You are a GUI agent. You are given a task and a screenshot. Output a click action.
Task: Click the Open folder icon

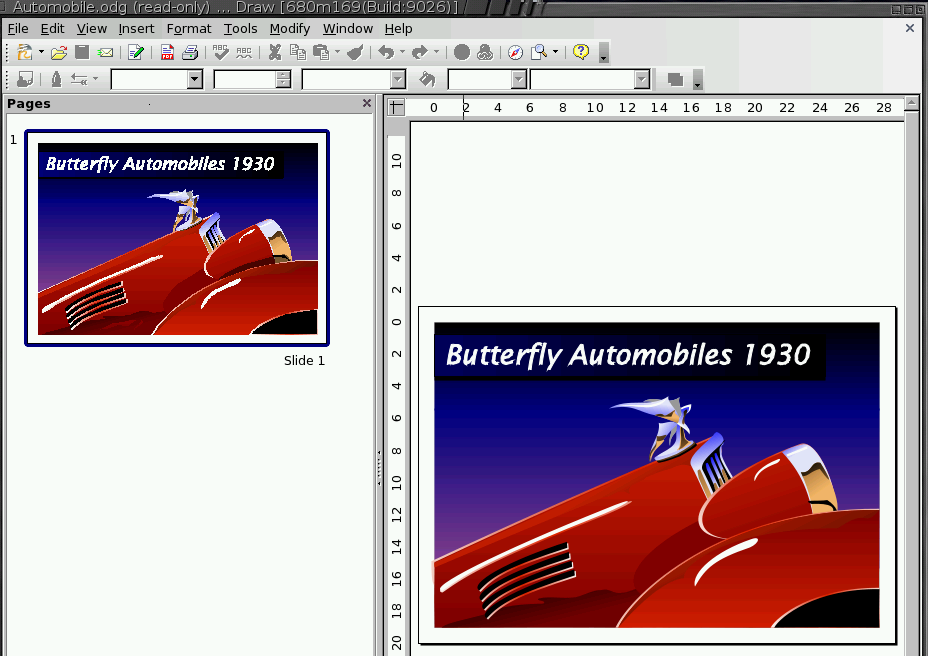click(x=59, y=52)
